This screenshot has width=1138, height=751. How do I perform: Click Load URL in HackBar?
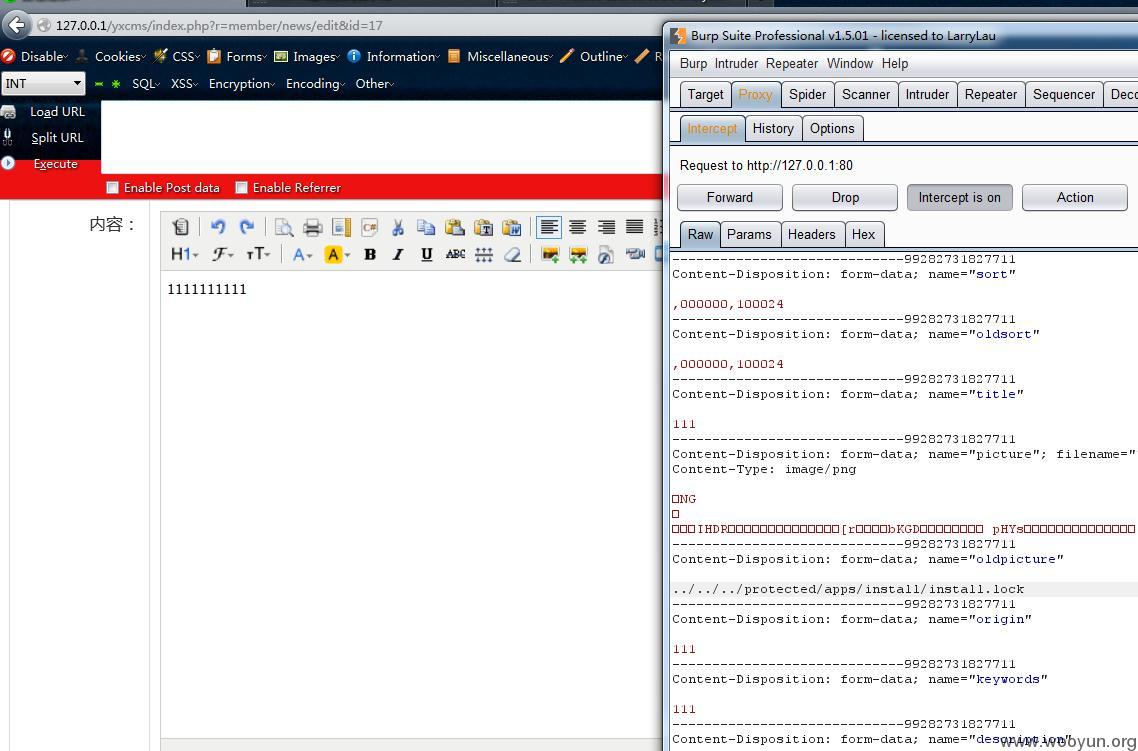pyautogui.click(x=57, y=112)
